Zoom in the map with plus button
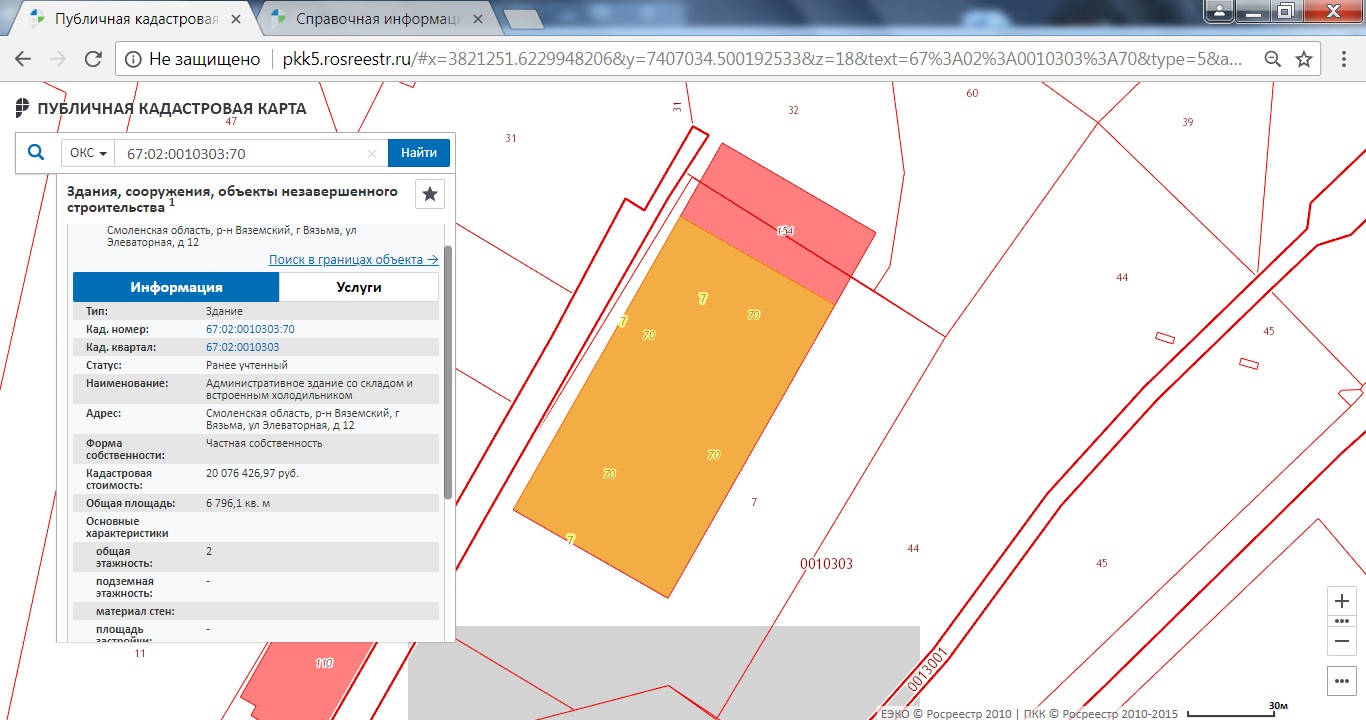Viewport: 1366px width, 720px height. [1342, 601]
